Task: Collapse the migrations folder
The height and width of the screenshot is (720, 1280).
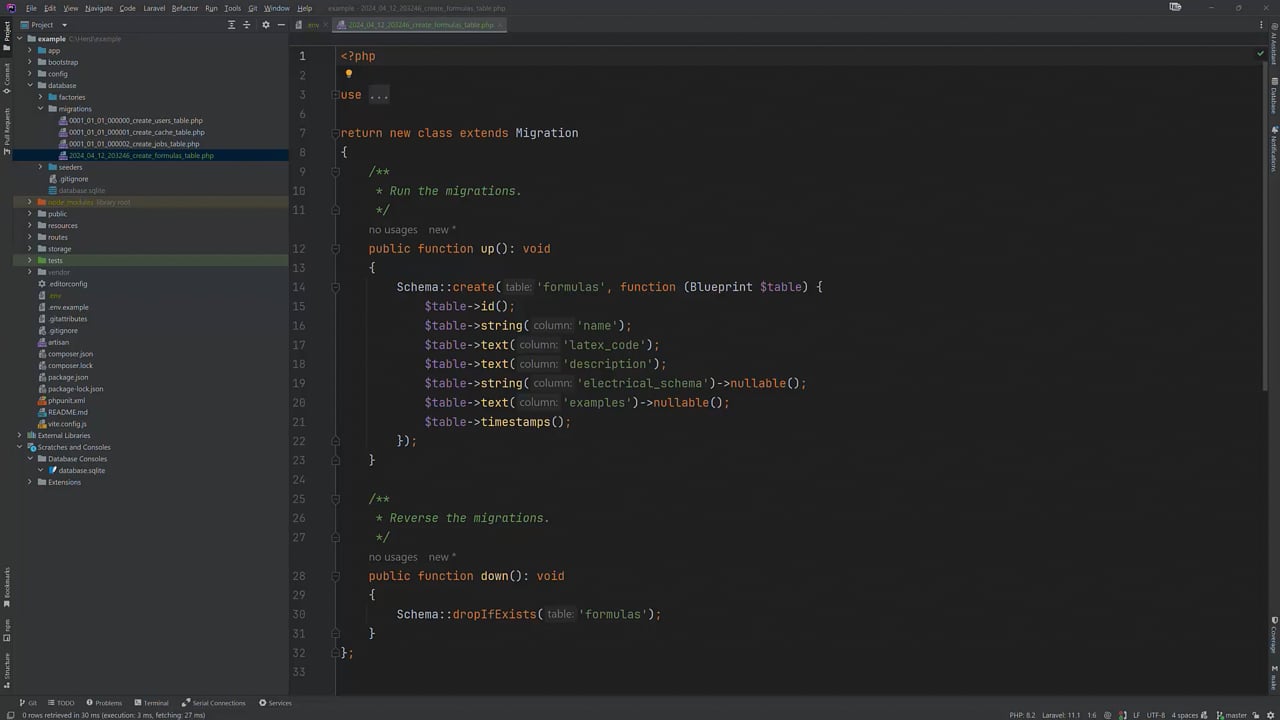Action: click(41, 109)
